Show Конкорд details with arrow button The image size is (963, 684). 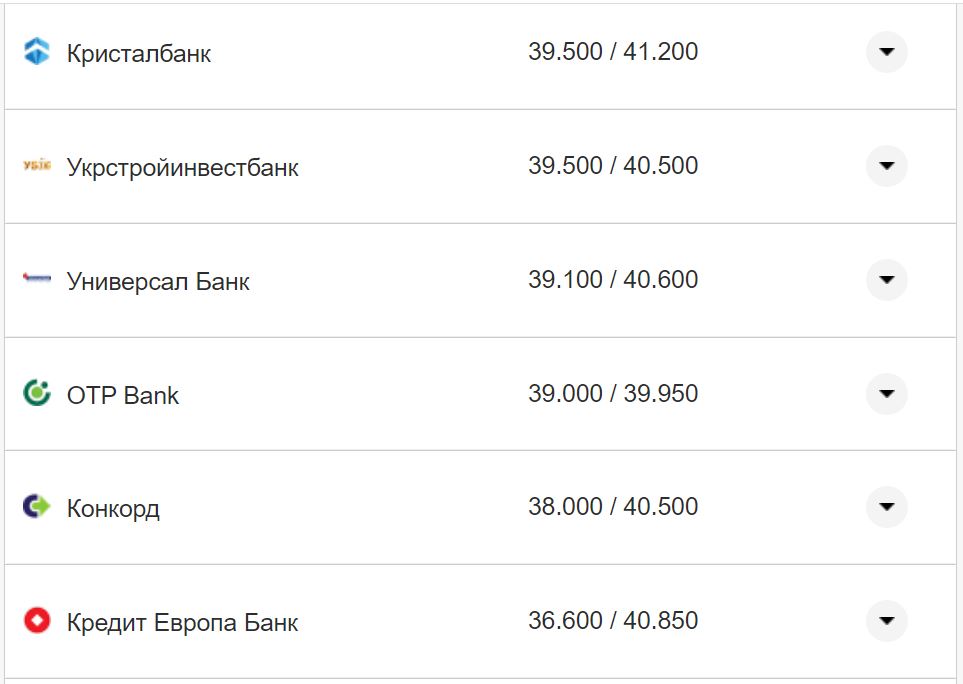(886, 507)
